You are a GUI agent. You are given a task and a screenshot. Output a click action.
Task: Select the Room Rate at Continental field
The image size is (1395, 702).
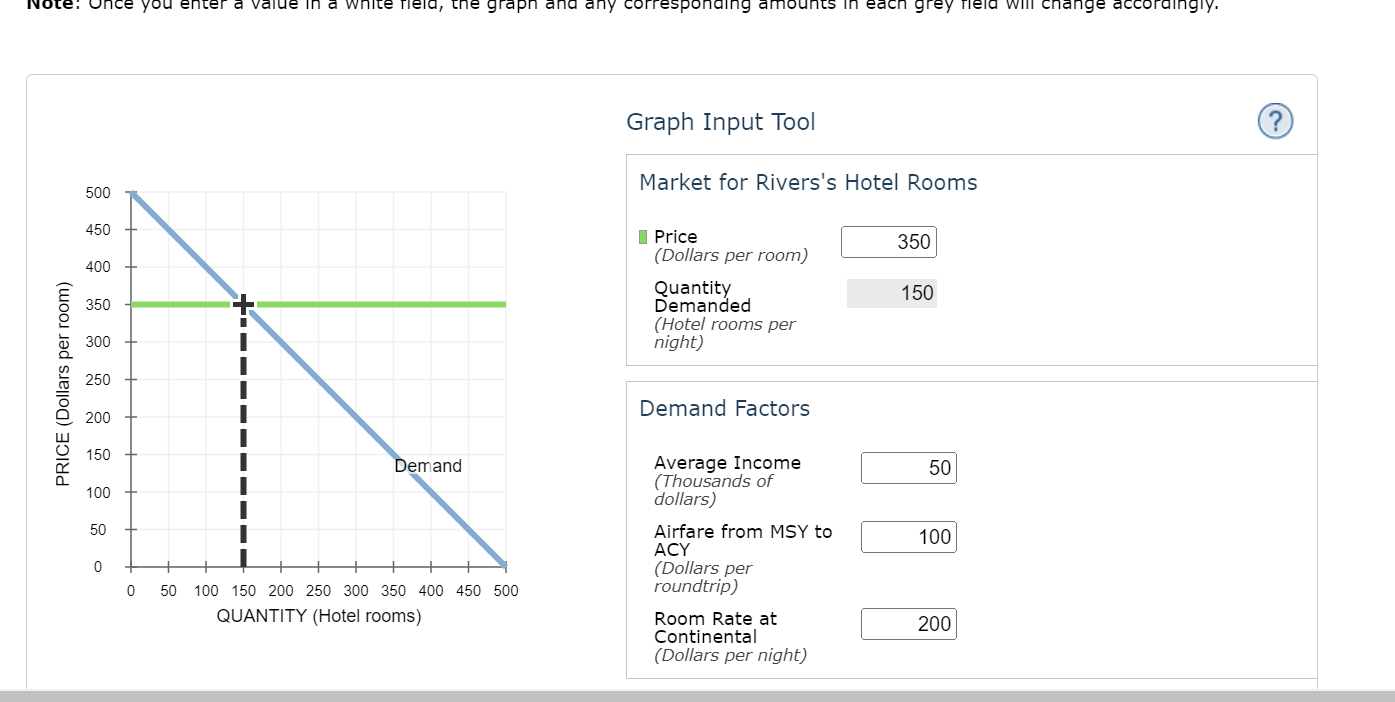coord(908,623)
